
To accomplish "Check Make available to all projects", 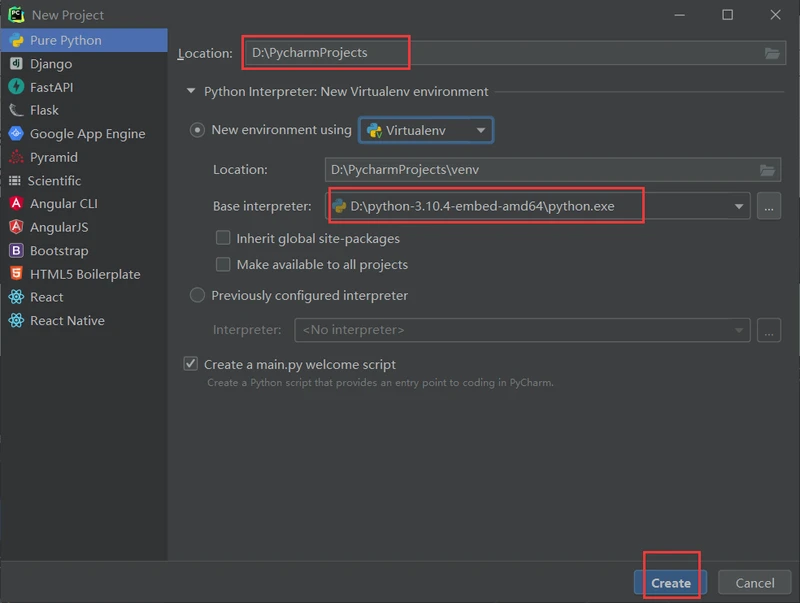I will 224,265.
